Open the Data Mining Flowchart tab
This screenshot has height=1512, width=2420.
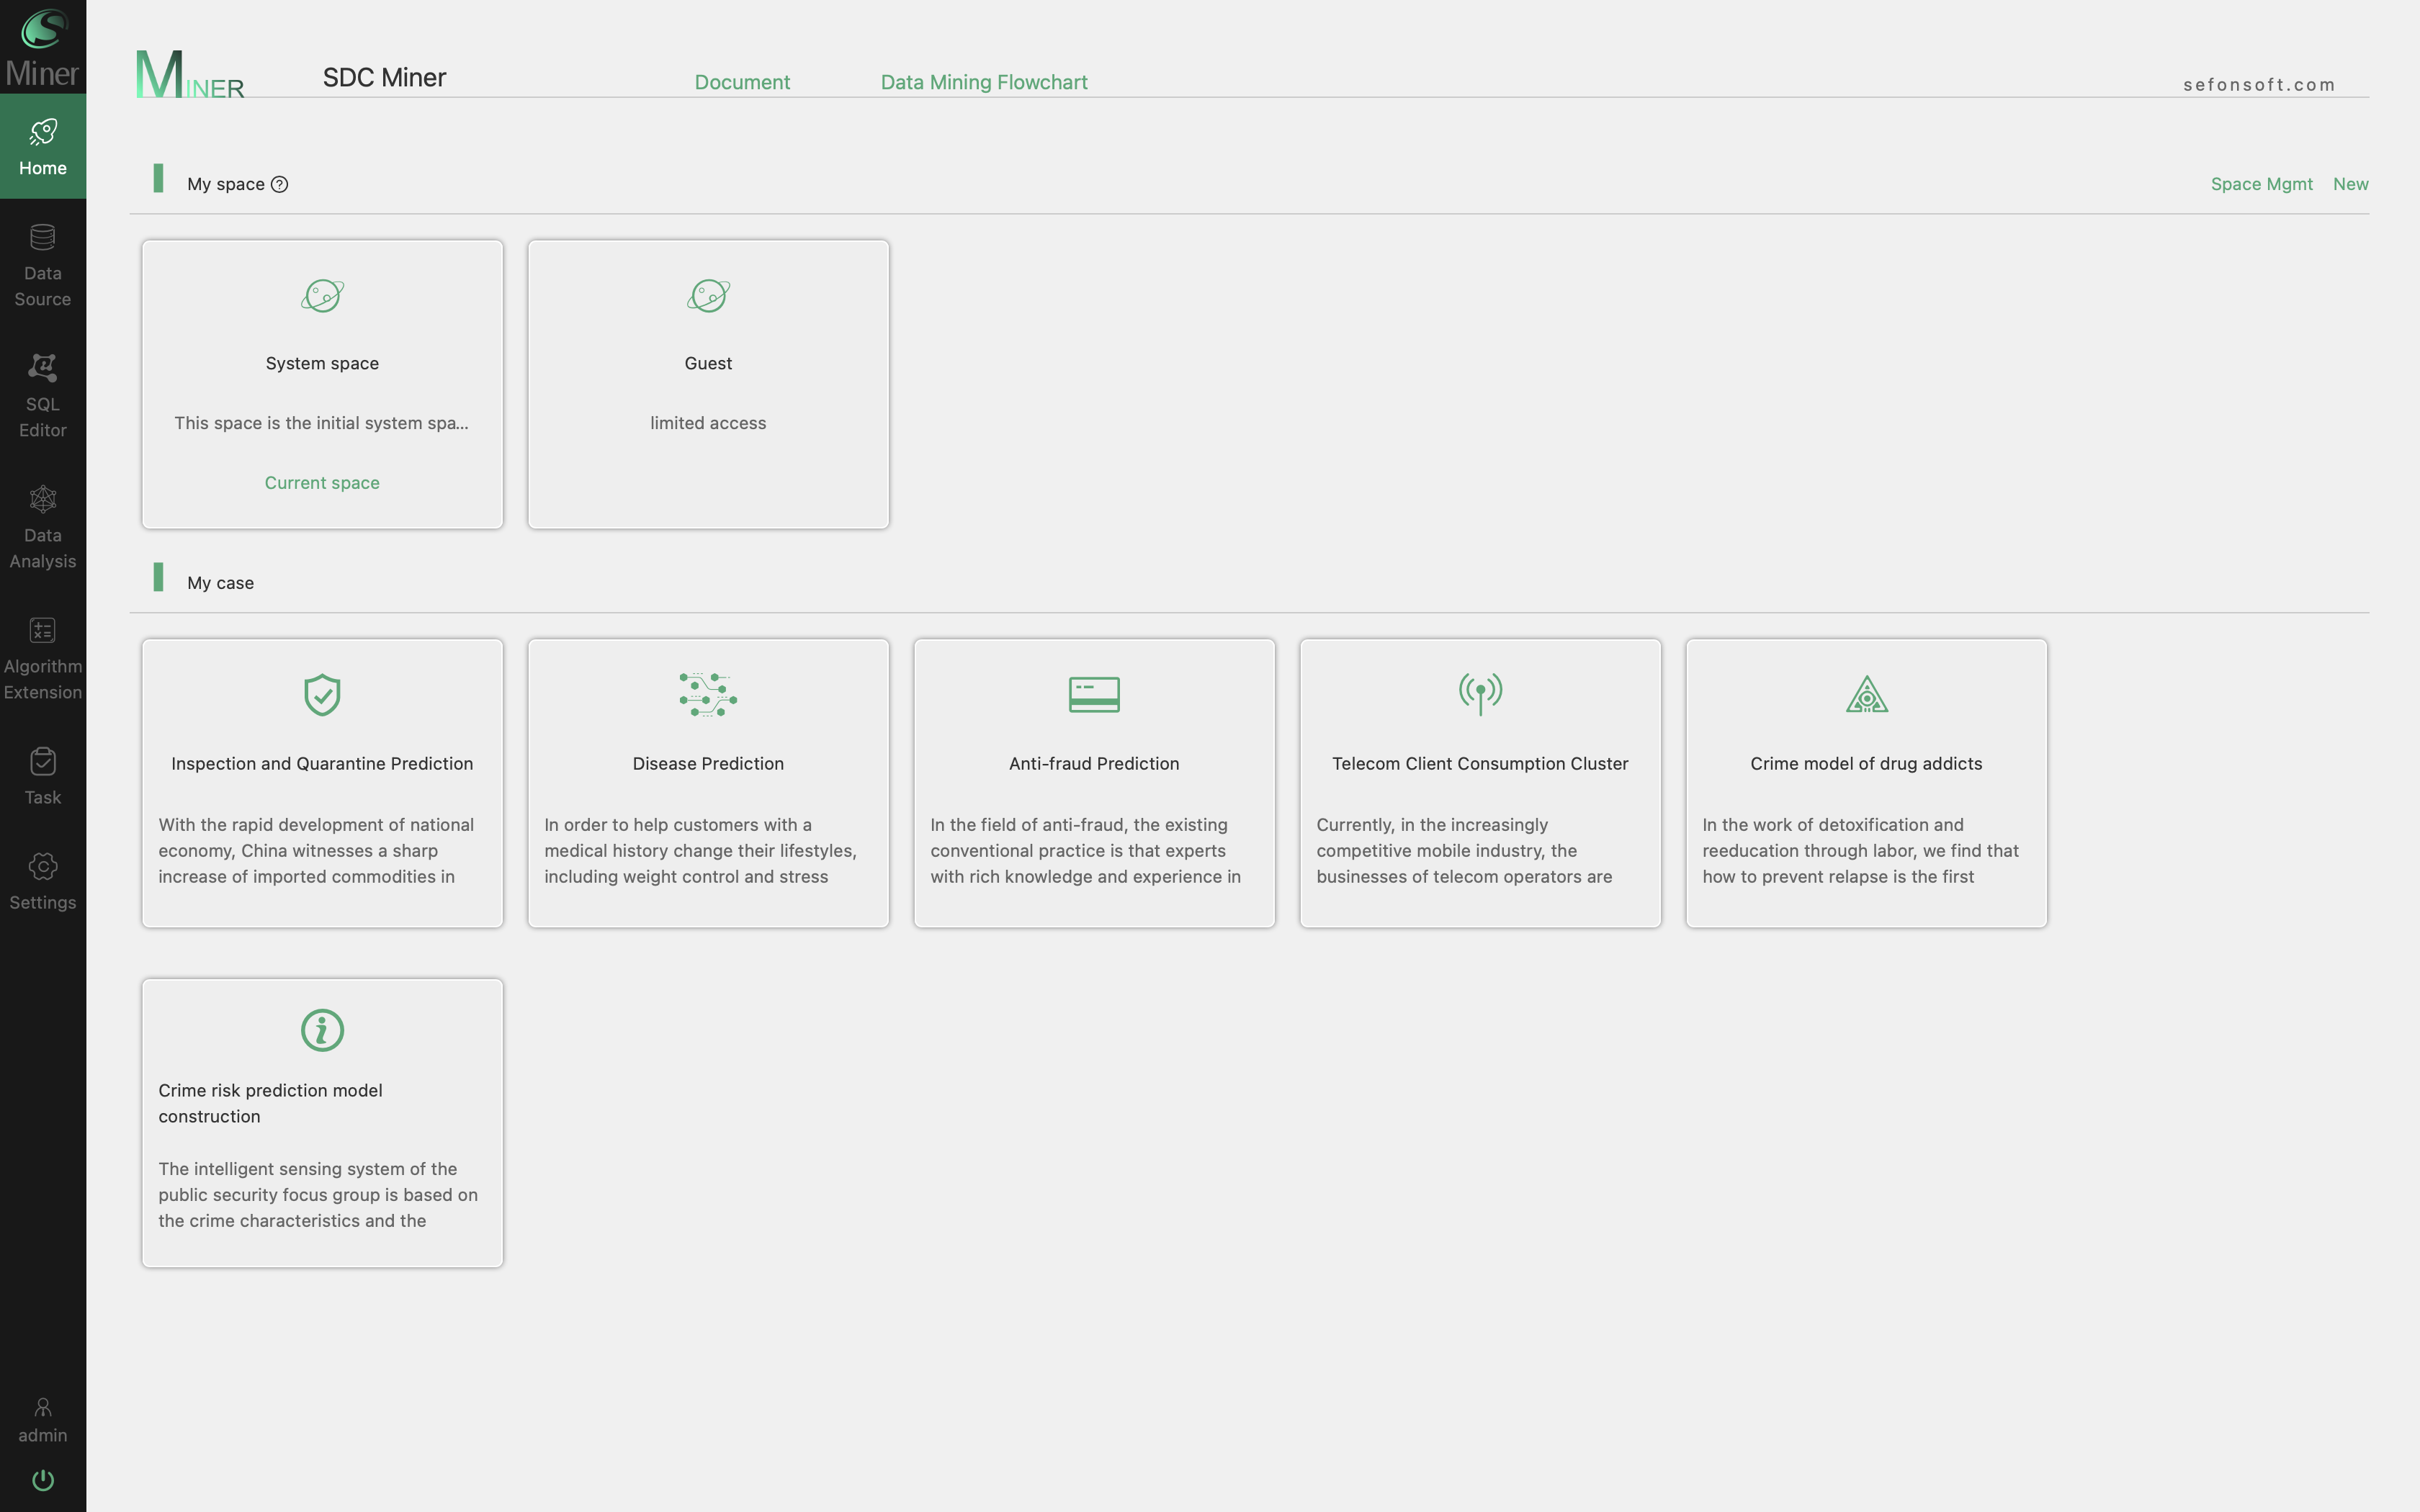pos(983,82)
